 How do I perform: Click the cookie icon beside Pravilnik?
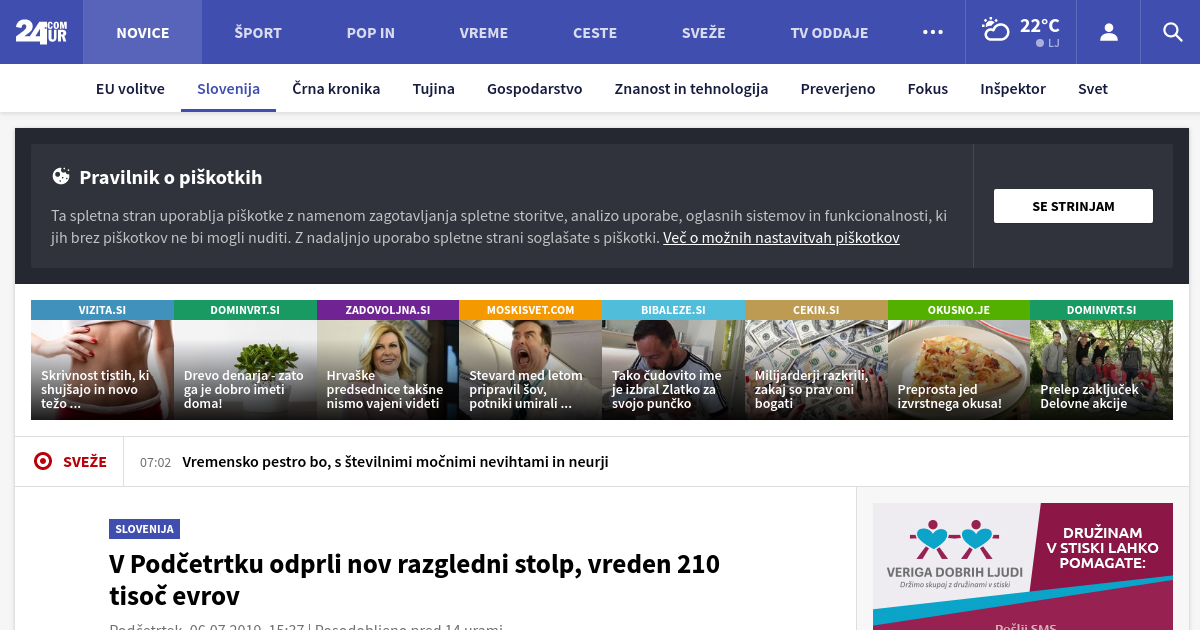point(61,177)
